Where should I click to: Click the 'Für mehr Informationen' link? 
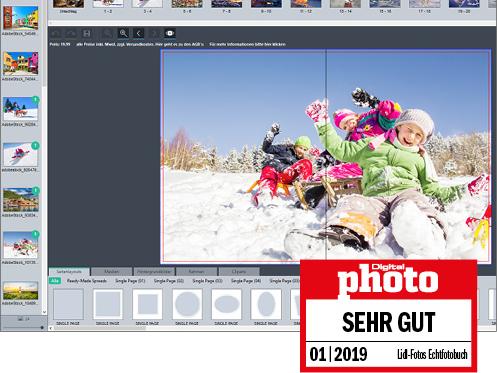pyautogui.click(x=247, y=44)
